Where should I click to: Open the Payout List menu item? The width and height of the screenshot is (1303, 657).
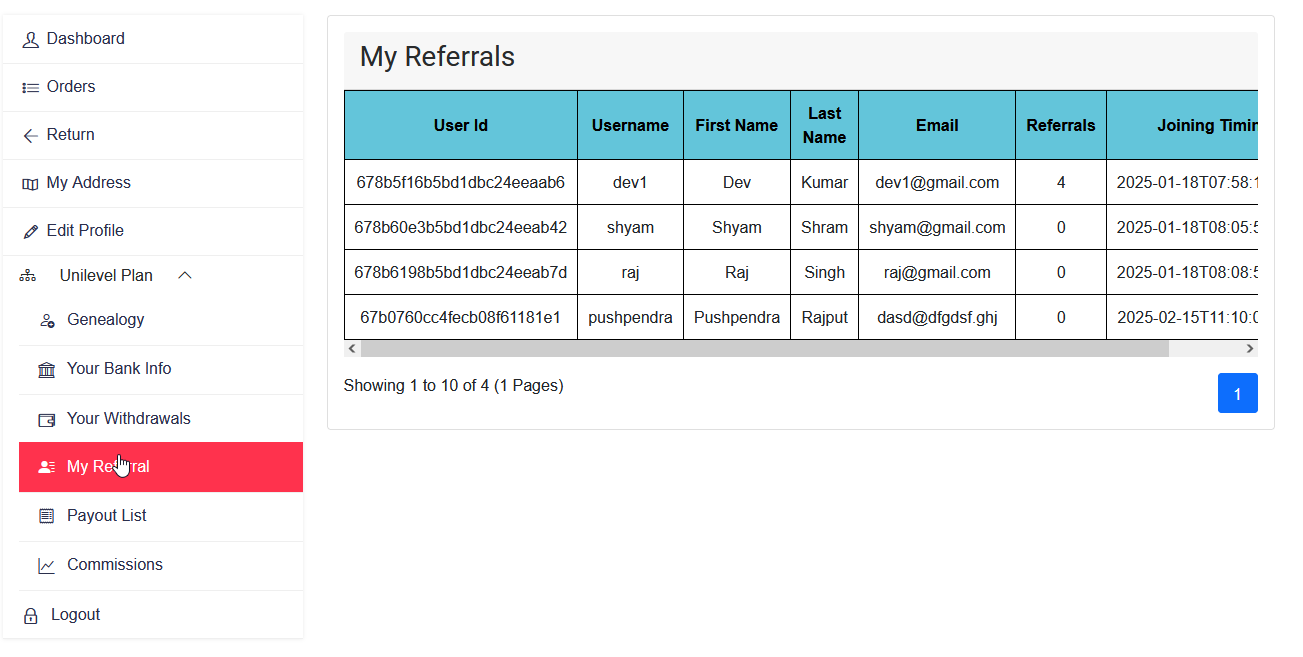(107, 515)
